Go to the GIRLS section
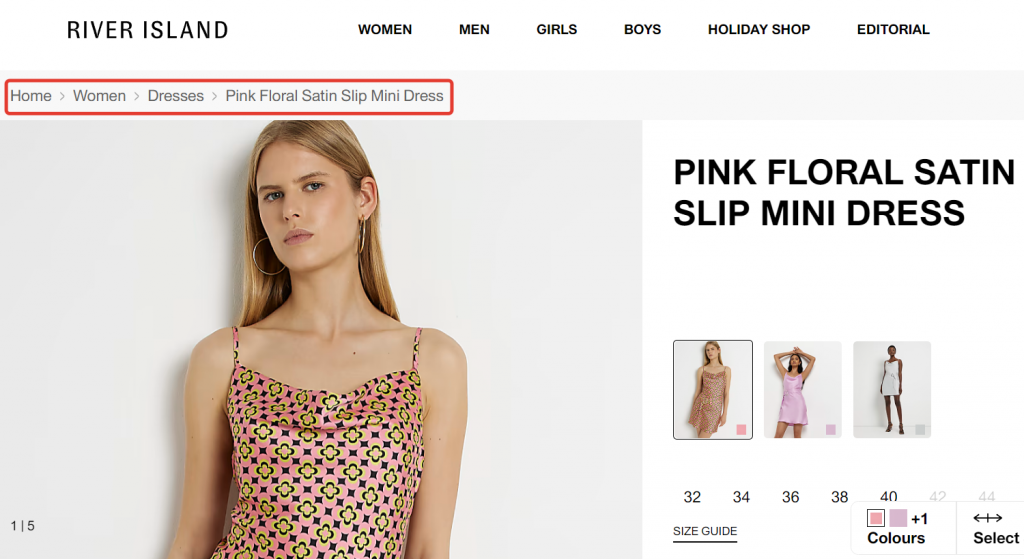The height and width of the screenshot is (559, 1024). (556, 30)
